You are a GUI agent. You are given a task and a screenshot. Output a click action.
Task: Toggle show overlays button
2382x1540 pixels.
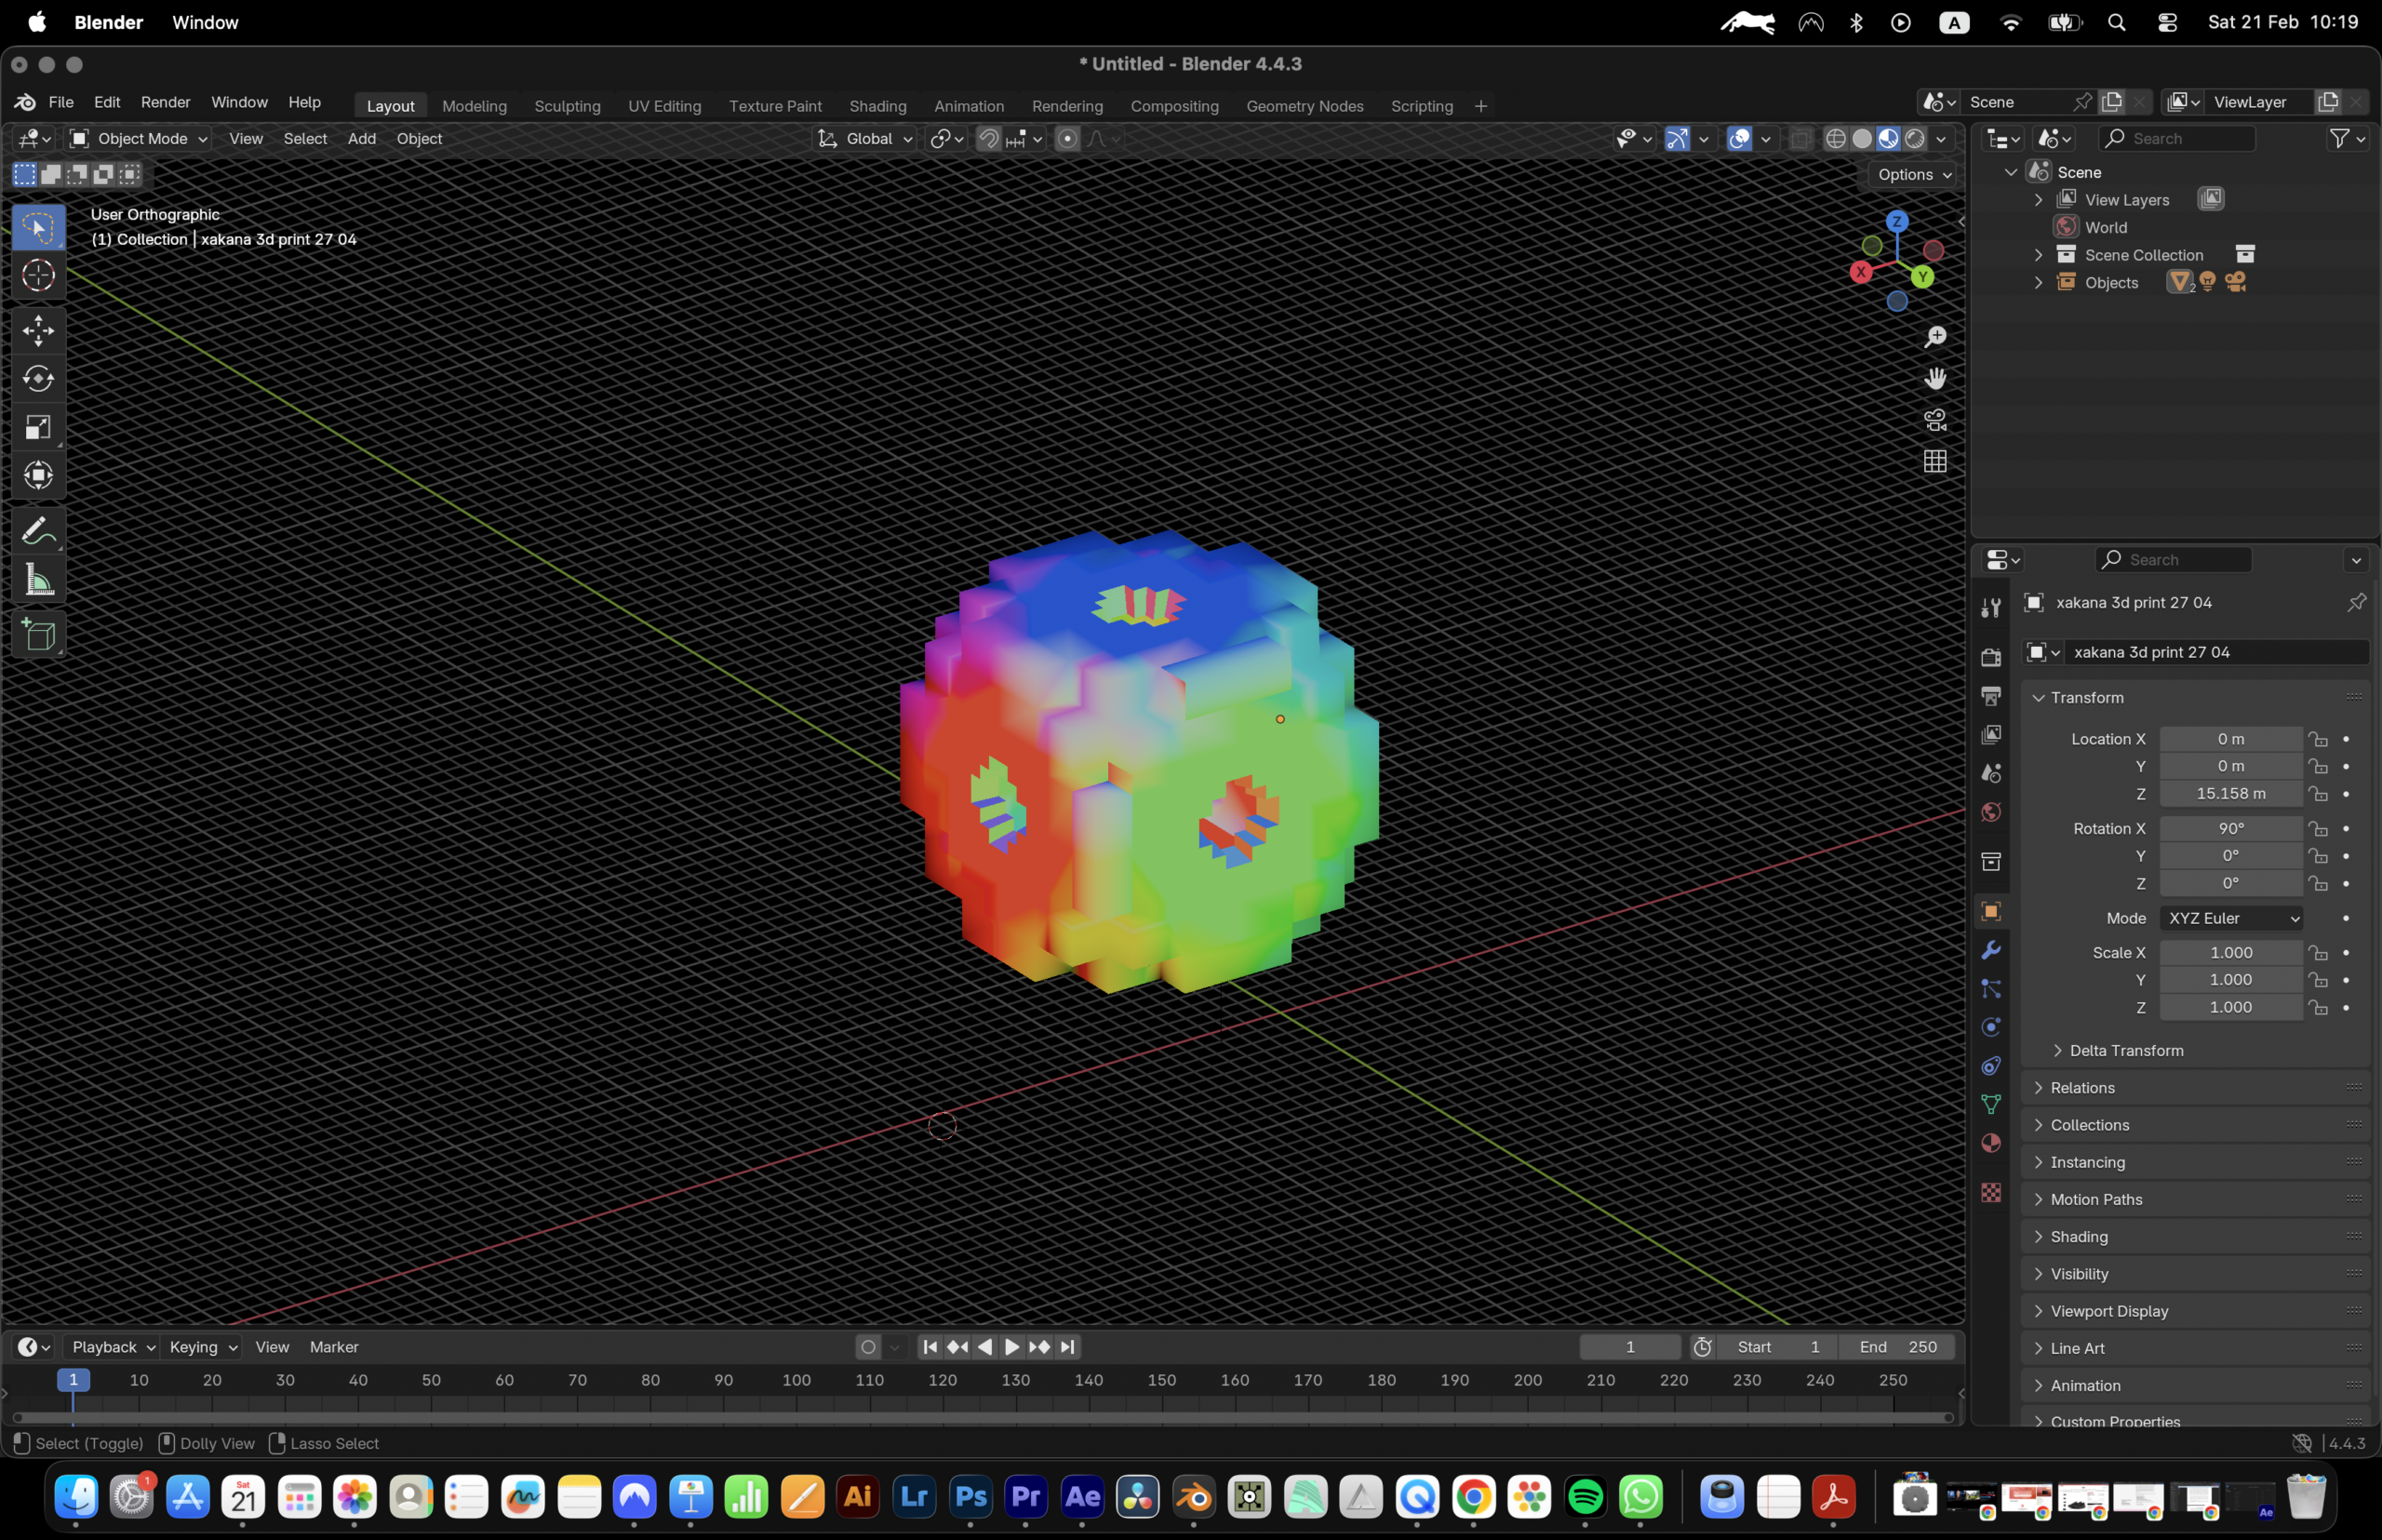point(1740,139)
